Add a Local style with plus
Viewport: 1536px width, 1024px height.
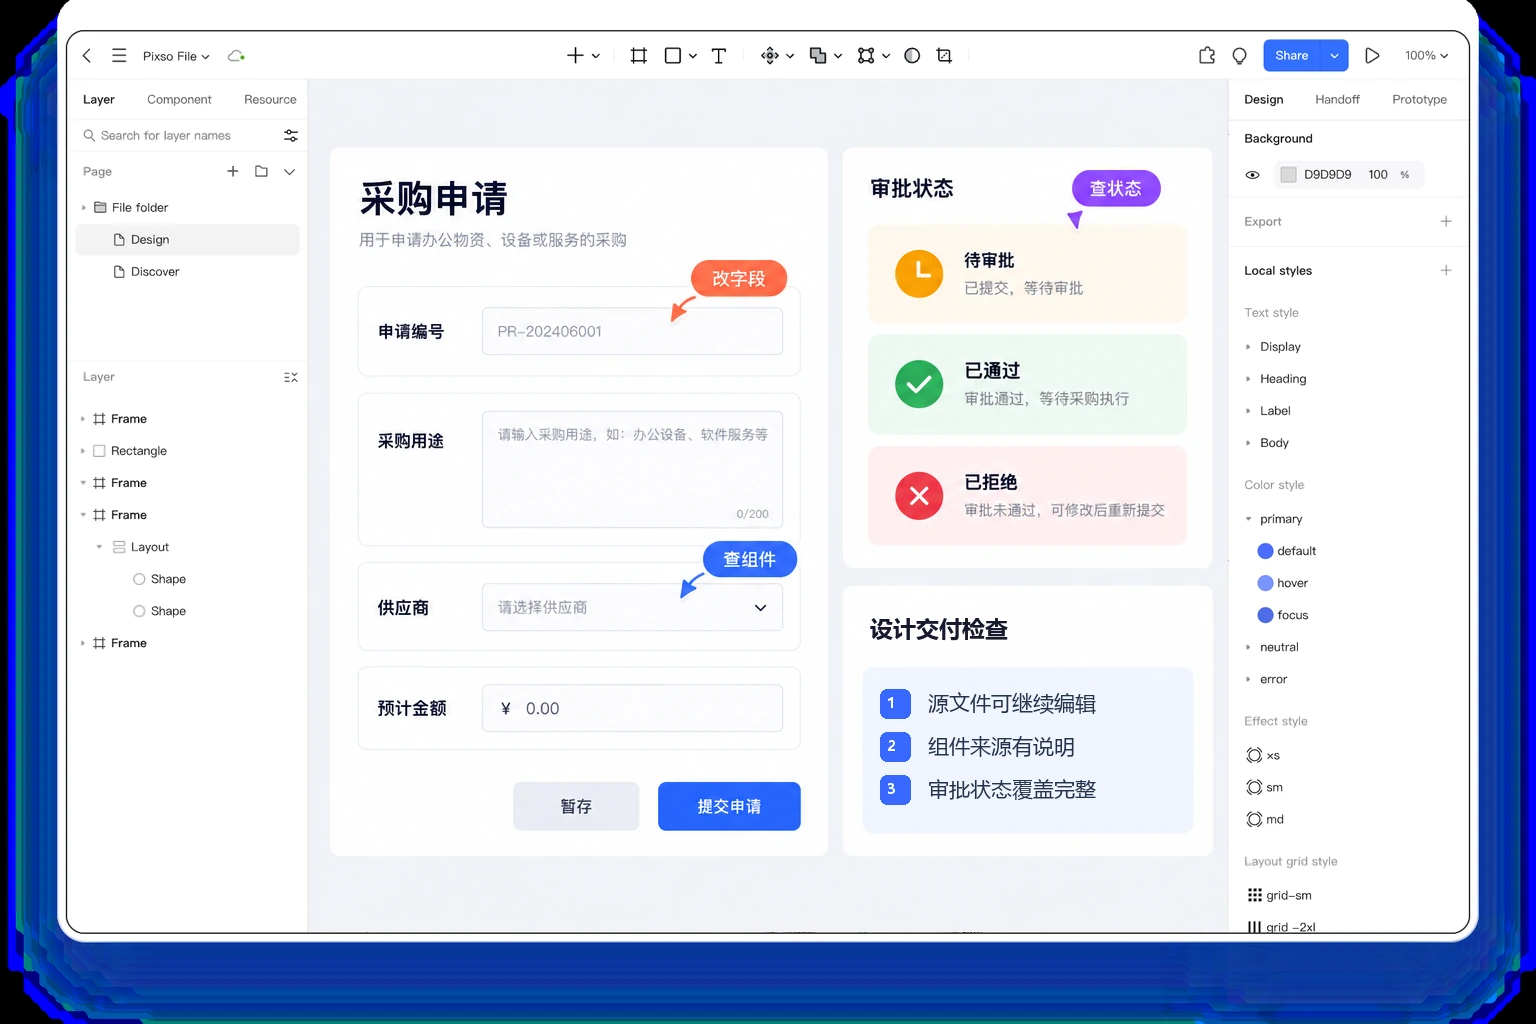[1446, 270]
